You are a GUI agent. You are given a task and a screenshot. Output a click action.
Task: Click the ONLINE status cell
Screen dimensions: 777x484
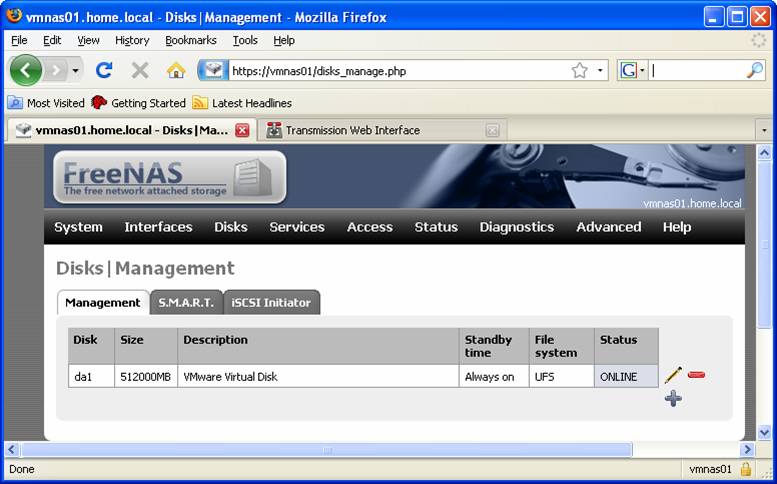tap(626, 376)
